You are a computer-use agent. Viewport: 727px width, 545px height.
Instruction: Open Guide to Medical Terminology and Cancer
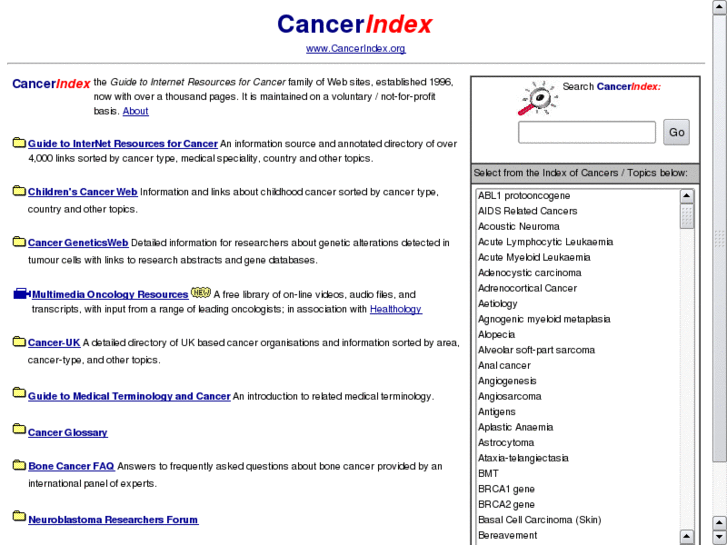click(x=129, y=397)
